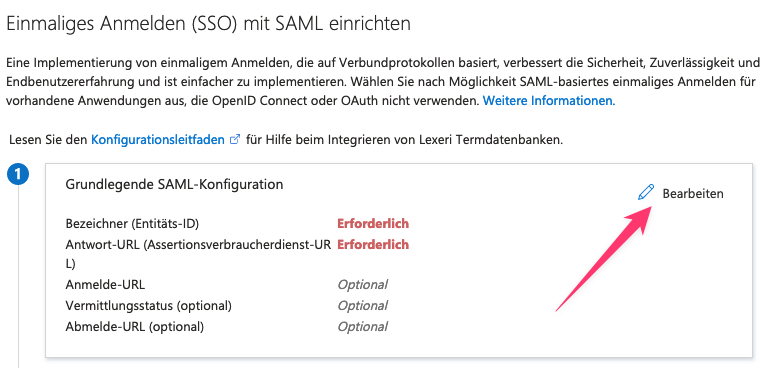Viewport: 764px width, 368px height.
Task: Select the Grundlegende SAML-Konfiguration heading
Action: (x=174, y=184)
